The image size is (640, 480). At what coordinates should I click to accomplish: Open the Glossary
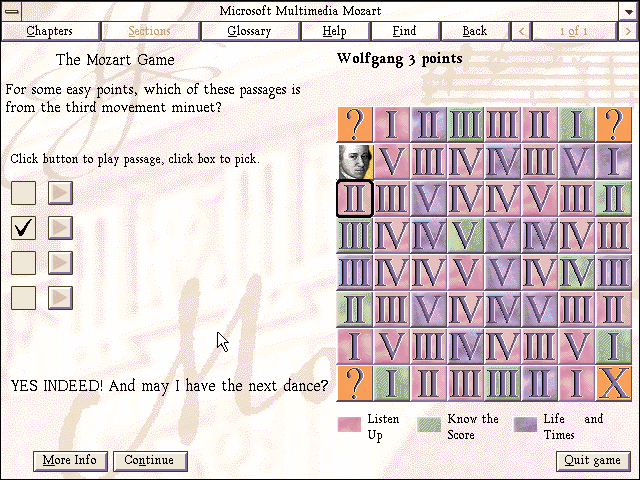[249, 31]
